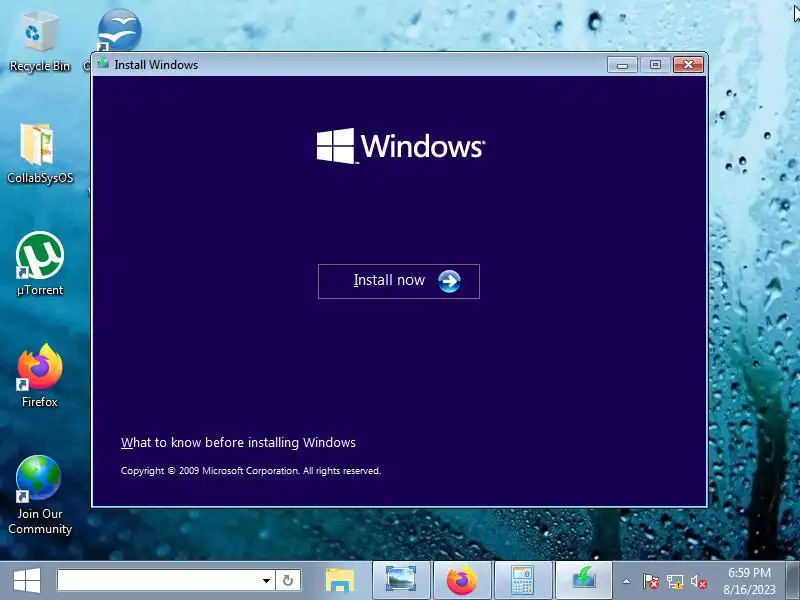Open the partially hidden OpenOffice desktop shortcut
Viewport: 800px width, 600px height.
[118, 31]
